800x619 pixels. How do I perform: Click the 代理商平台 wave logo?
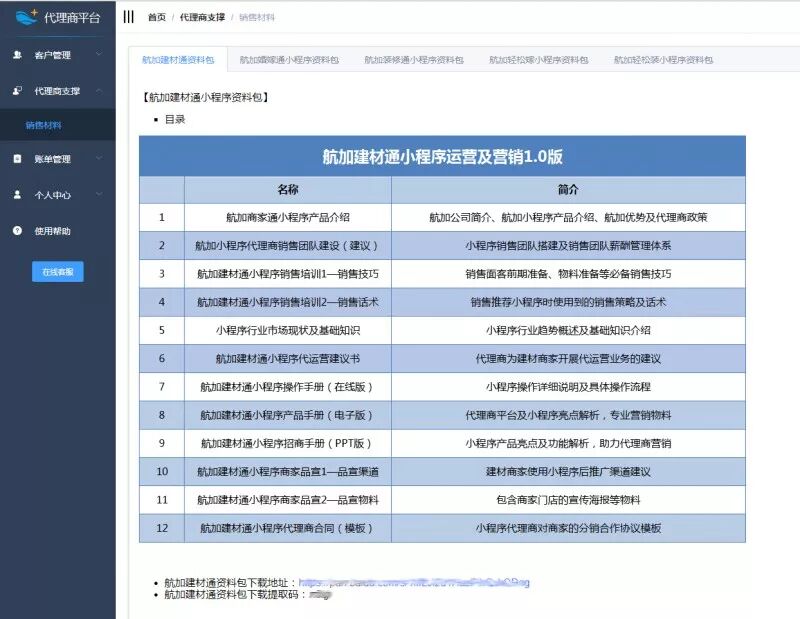pos(26,17)
